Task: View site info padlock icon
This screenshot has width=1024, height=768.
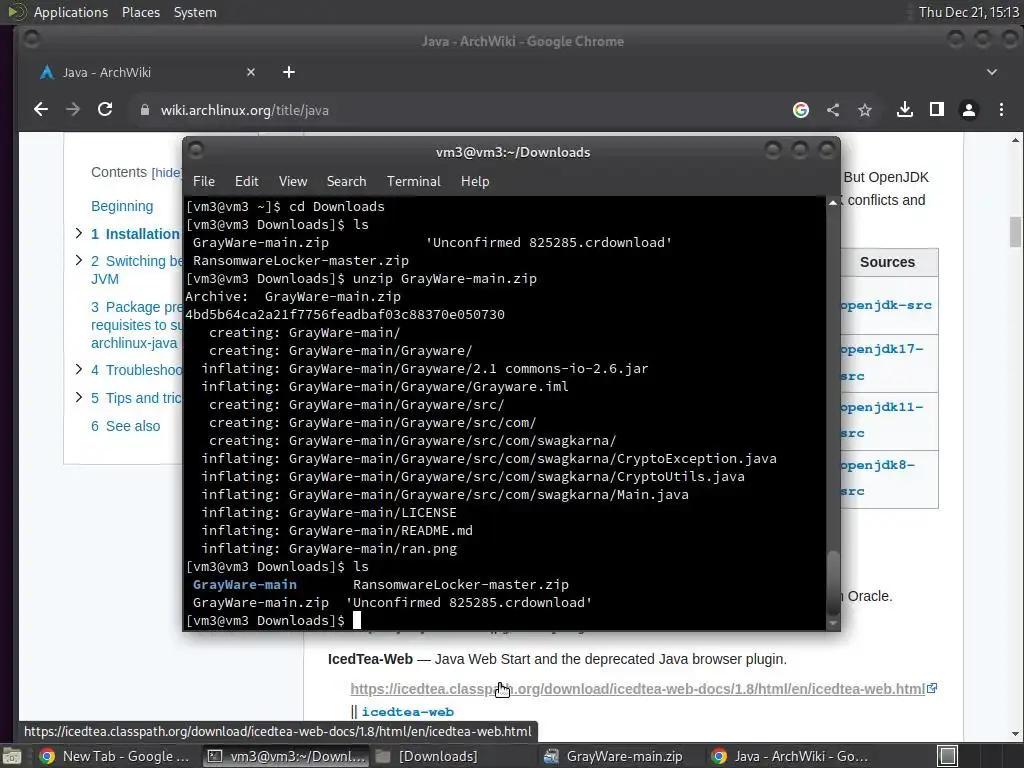Action: coord(145,110)
